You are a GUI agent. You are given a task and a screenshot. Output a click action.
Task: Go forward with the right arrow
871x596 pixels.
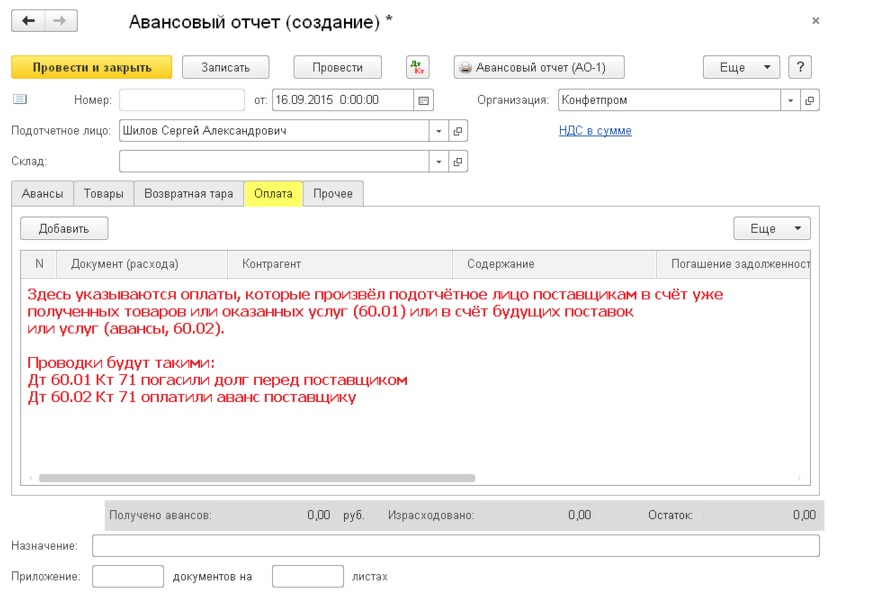pos(60,21)
